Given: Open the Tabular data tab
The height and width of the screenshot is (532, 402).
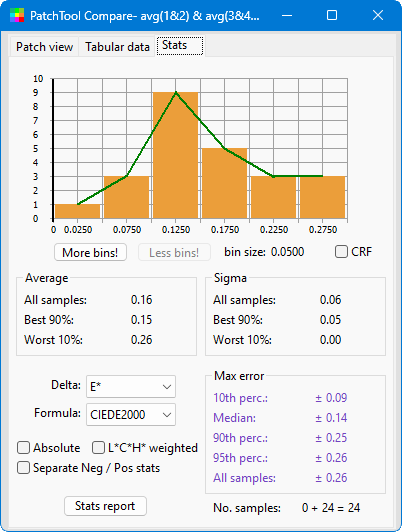Looking at the screenshot, I should coord(117,46).
